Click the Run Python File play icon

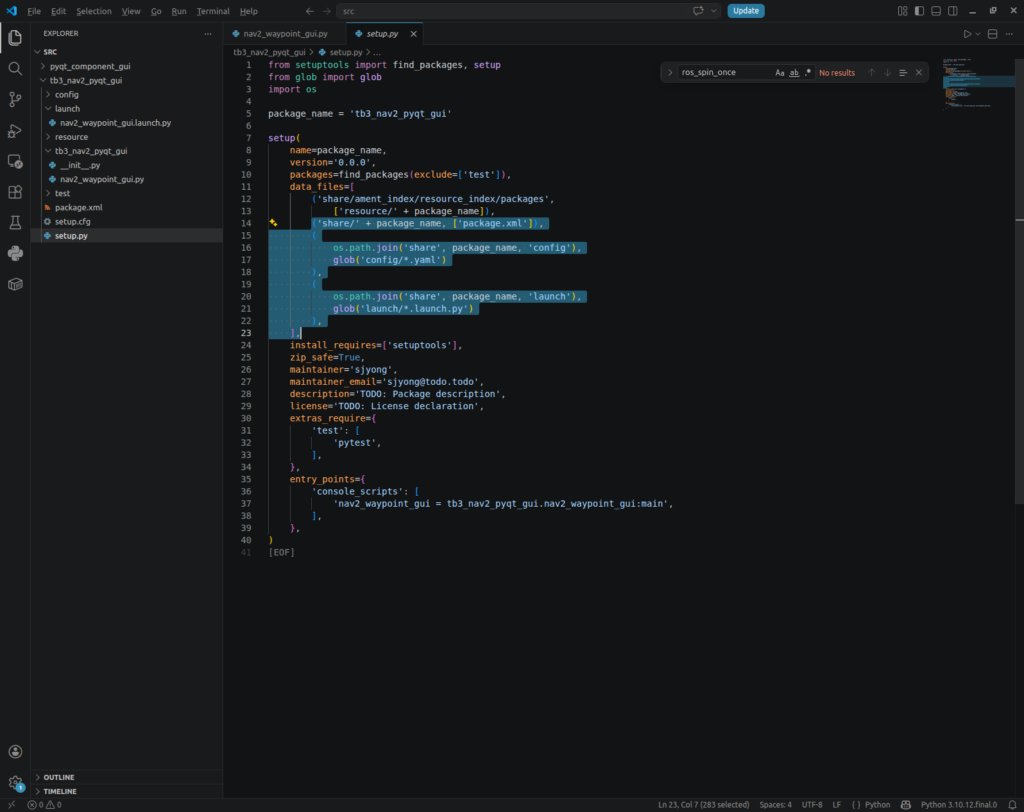coord(967,34)
